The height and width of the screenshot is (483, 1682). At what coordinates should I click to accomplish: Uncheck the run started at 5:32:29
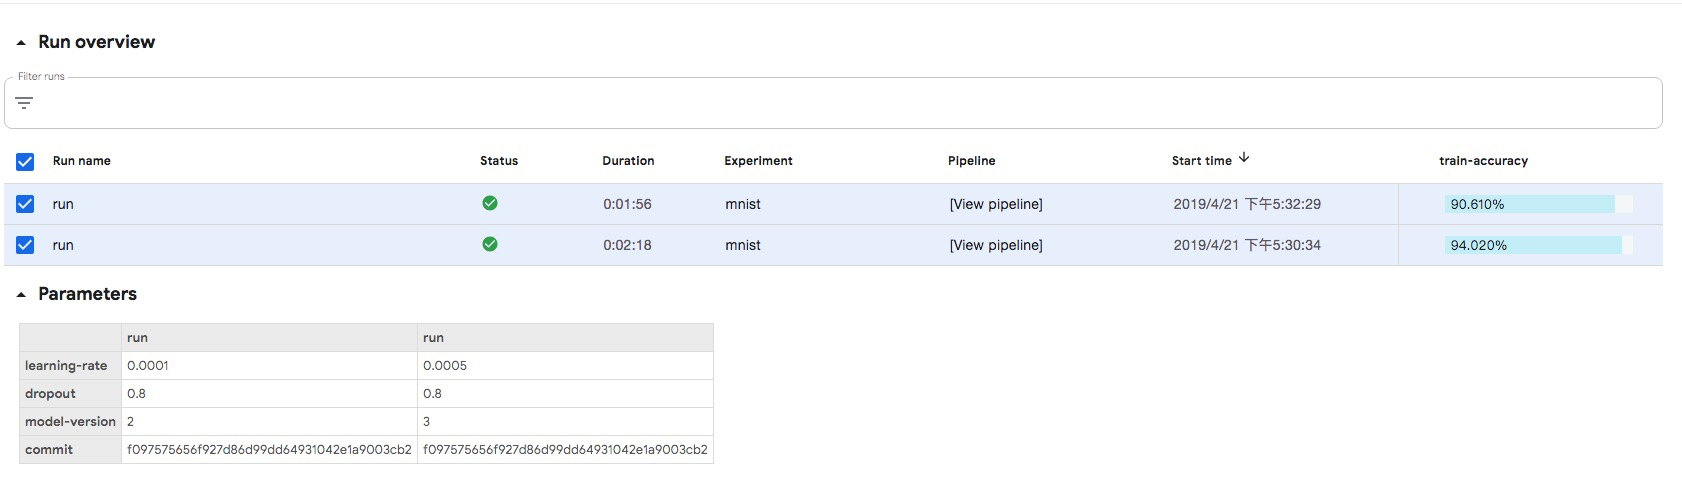point(25,204)
